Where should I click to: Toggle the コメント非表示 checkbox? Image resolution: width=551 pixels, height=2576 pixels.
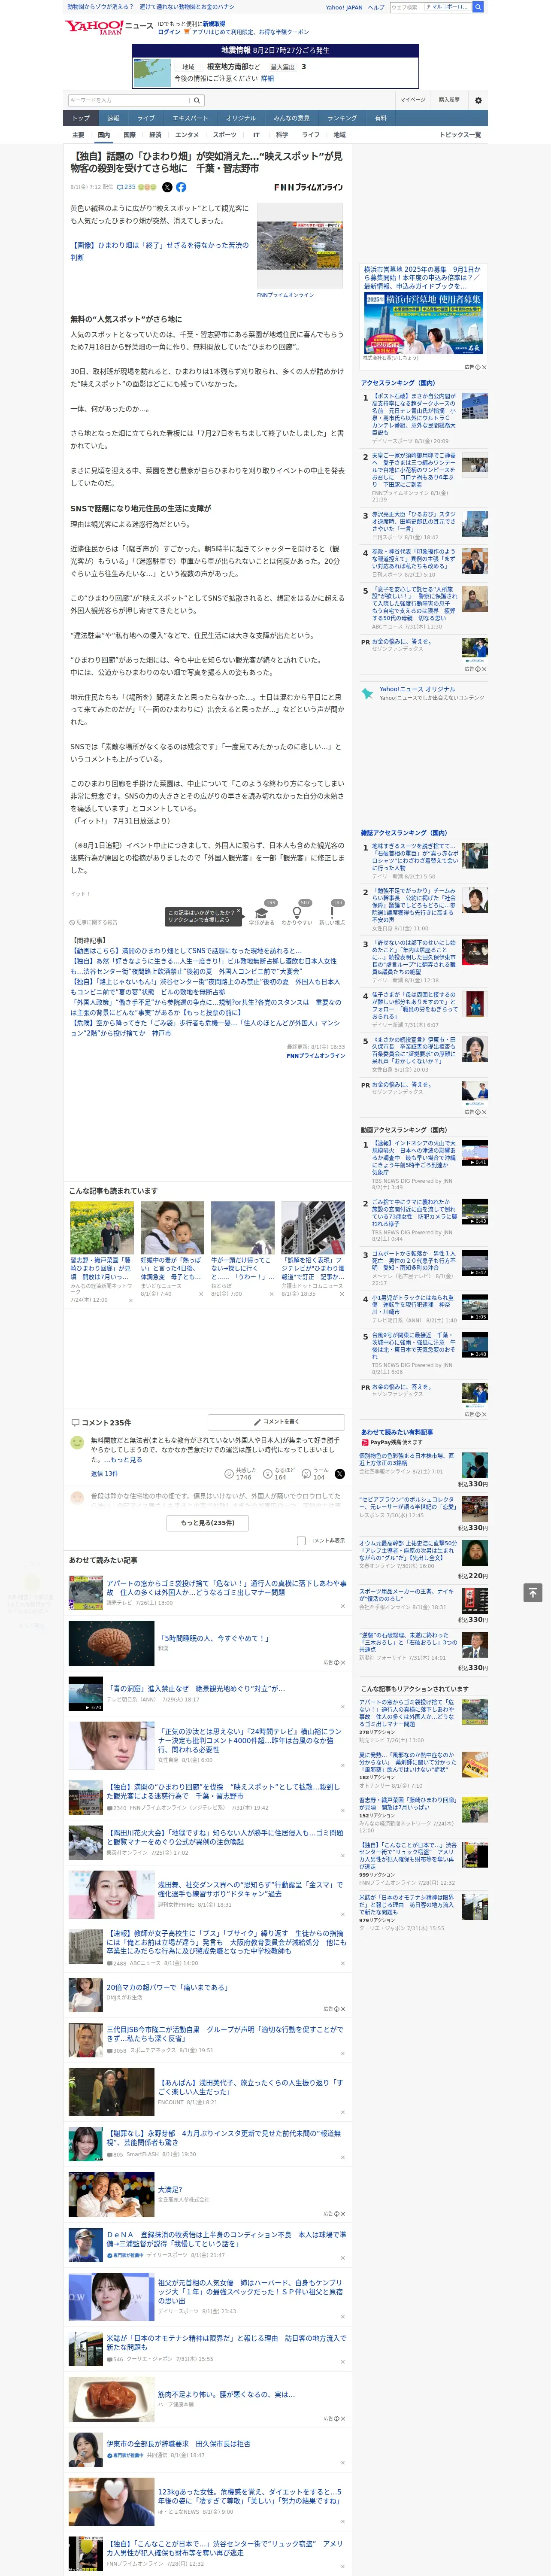tap(301, 1540)
